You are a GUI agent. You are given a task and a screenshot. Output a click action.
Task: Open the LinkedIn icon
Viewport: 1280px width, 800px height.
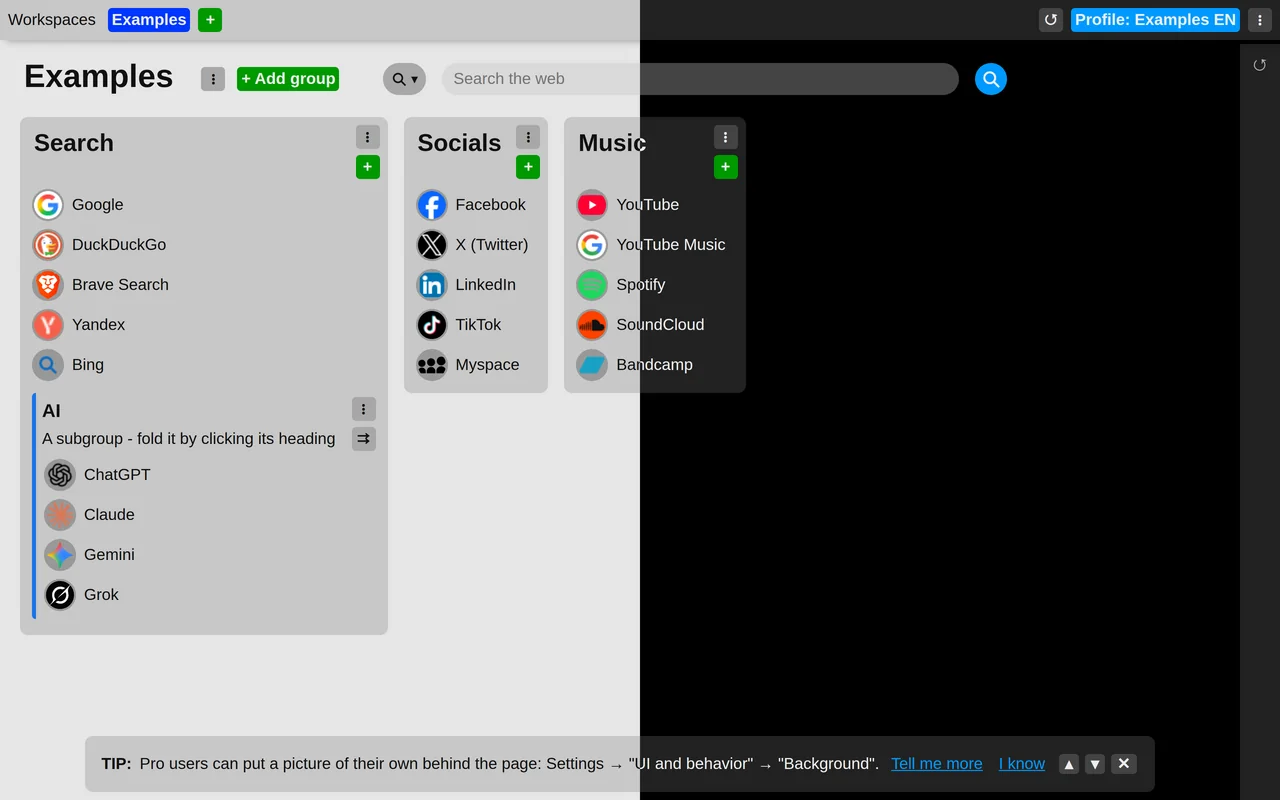432,285
